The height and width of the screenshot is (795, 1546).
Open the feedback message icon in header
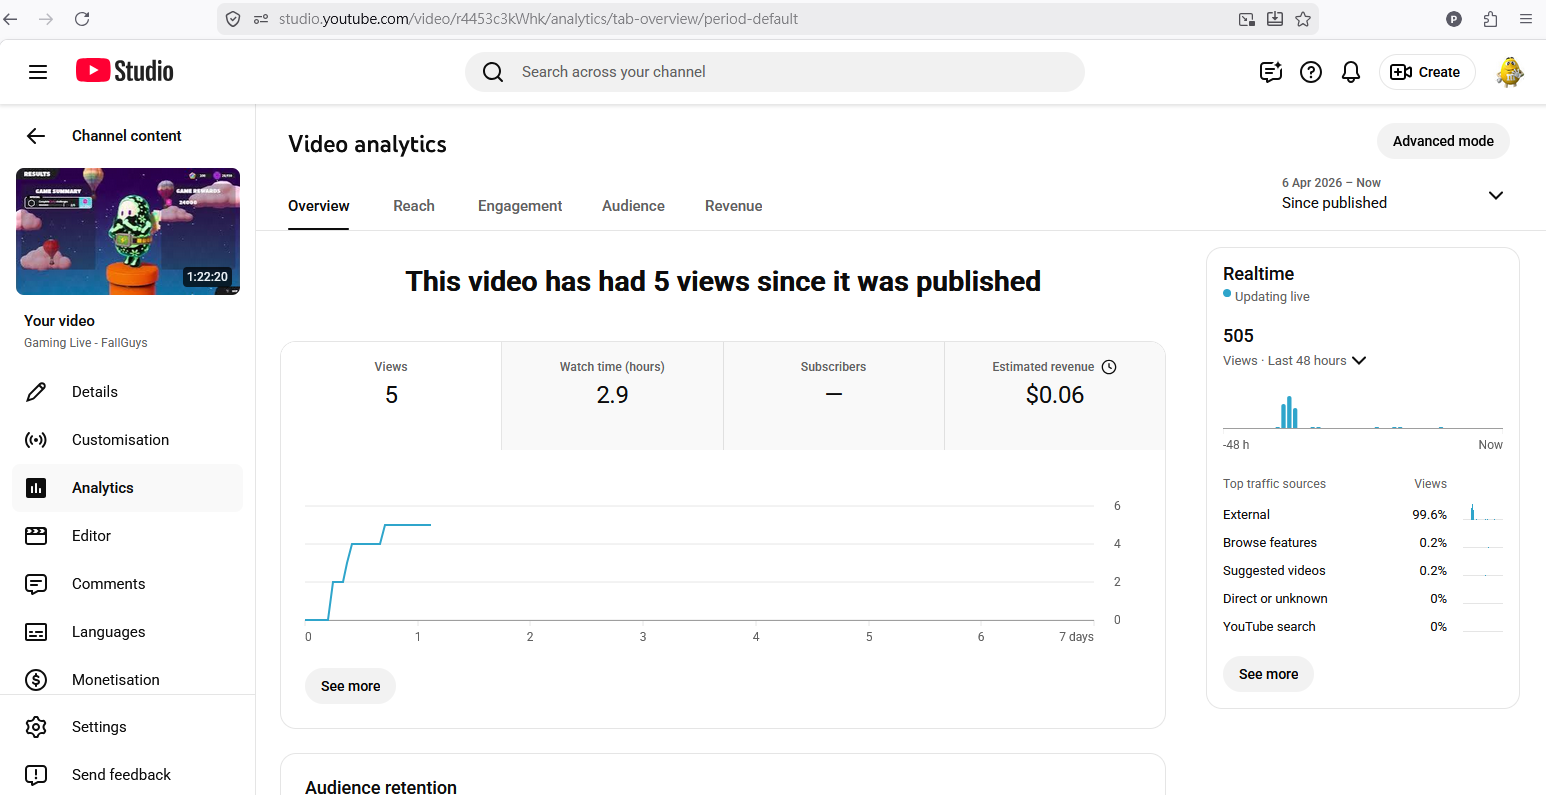coord(1270,72)
